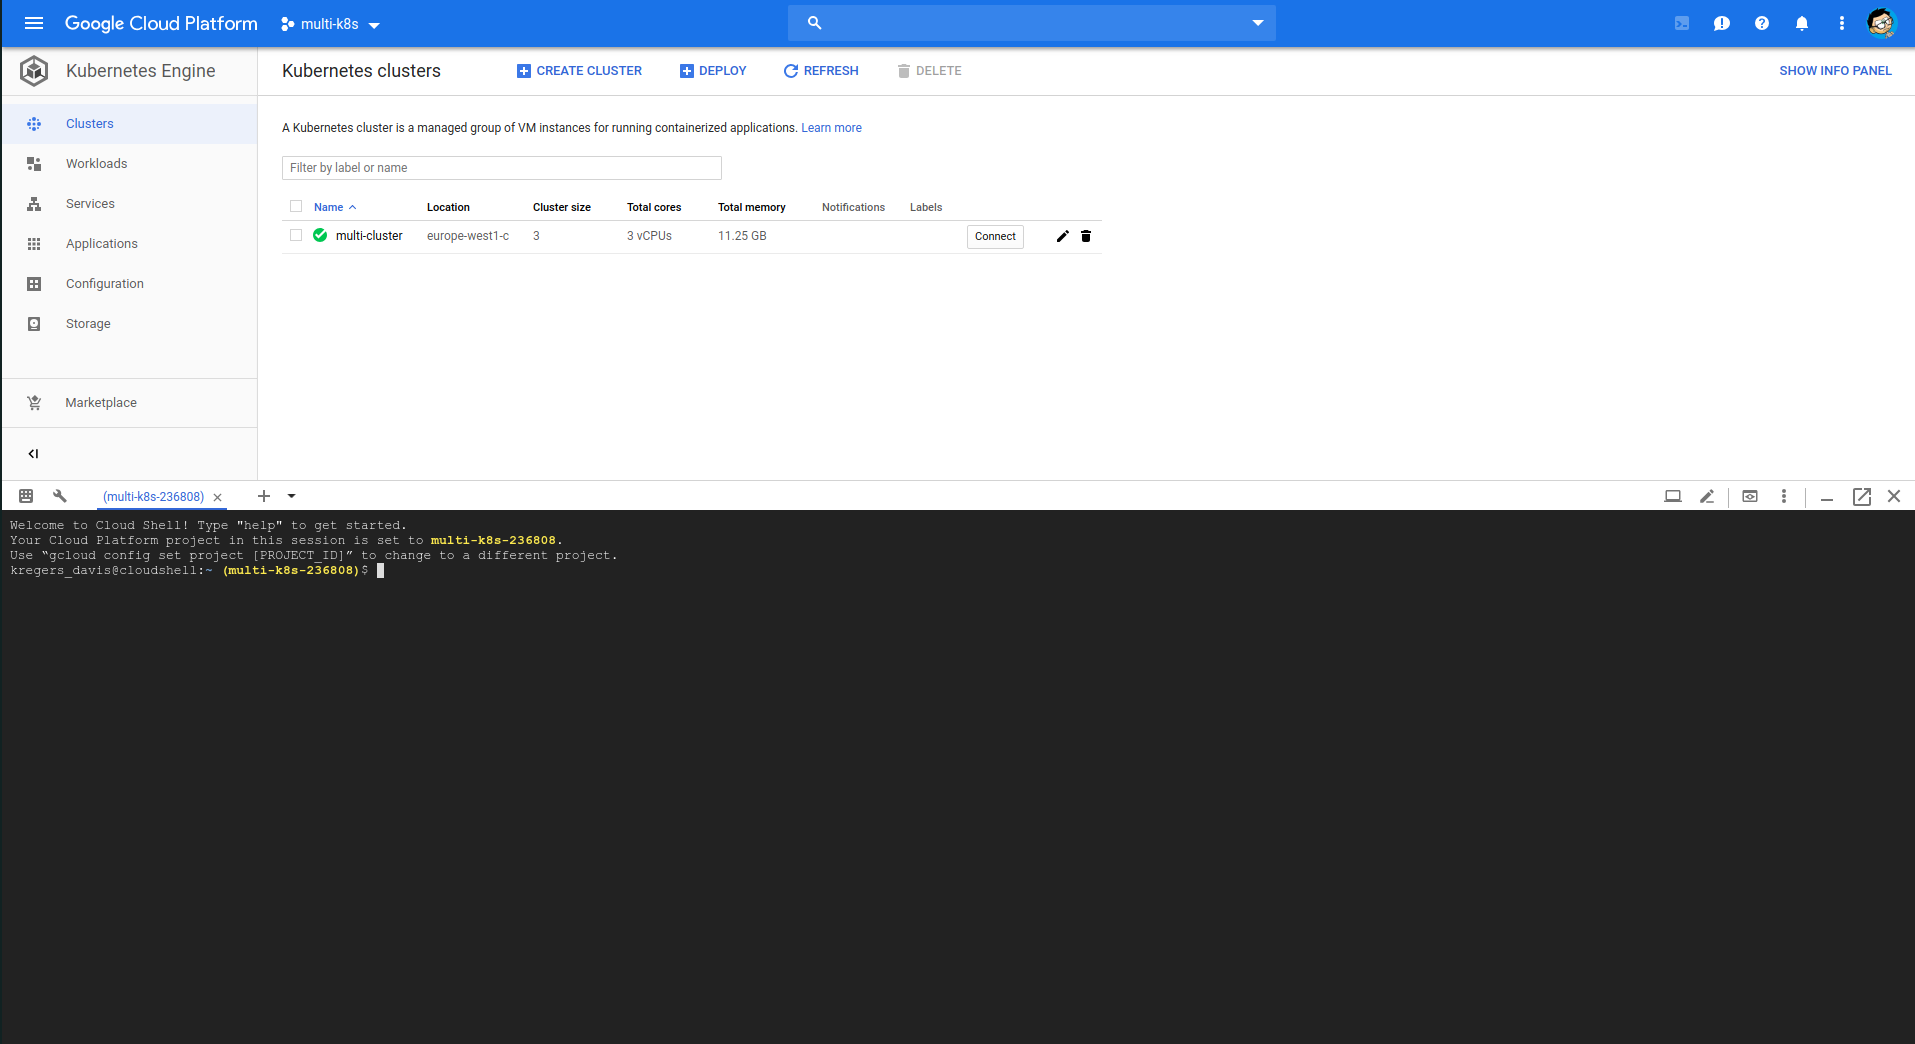The width and height of the screenshot is (1915, 1044).
Task: Go to Applications in sidebar
Action: [129, 244]
